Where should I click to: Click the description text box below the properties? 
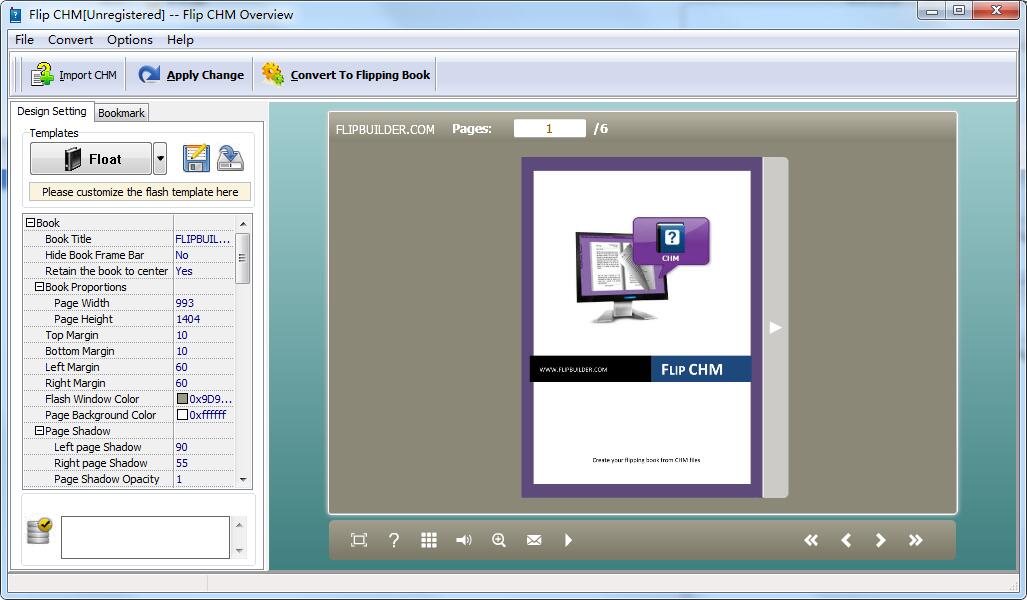coord(145,537)
